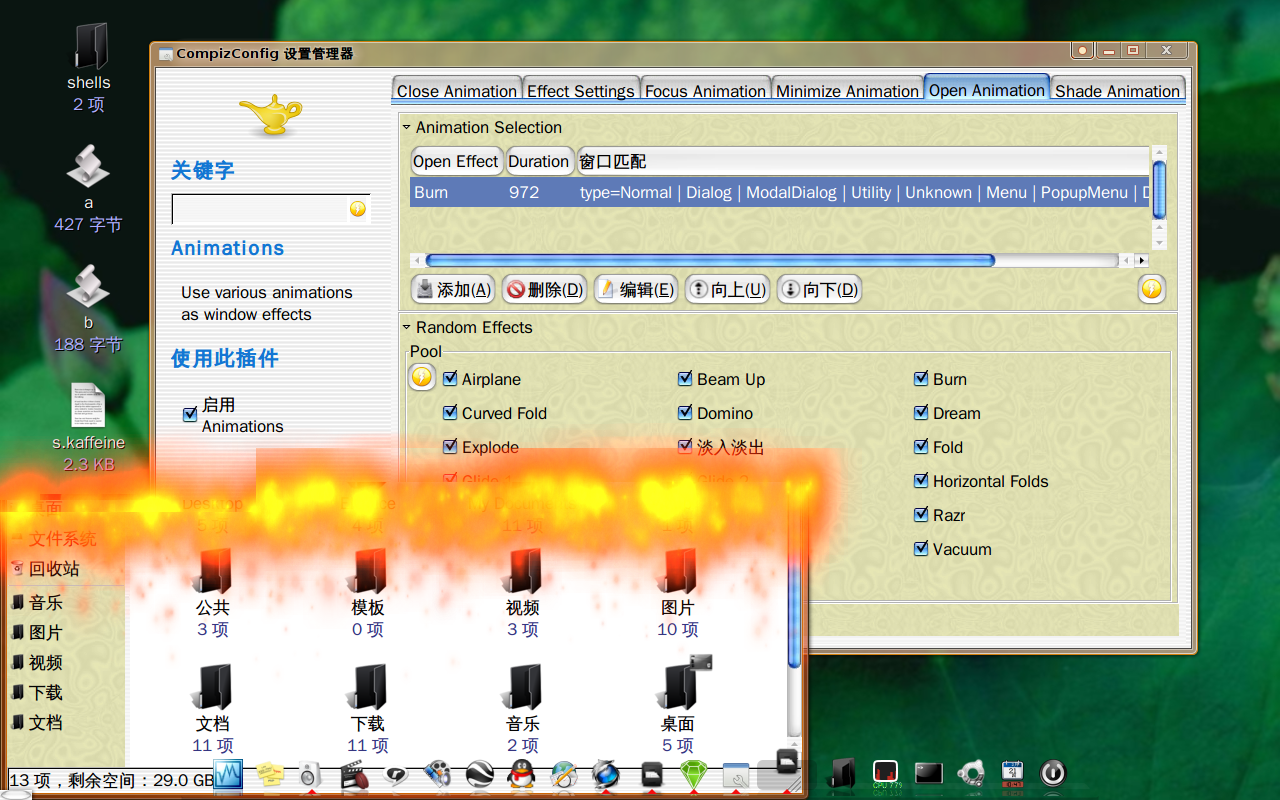Open the Effect Settings tab

click(580, 90)
